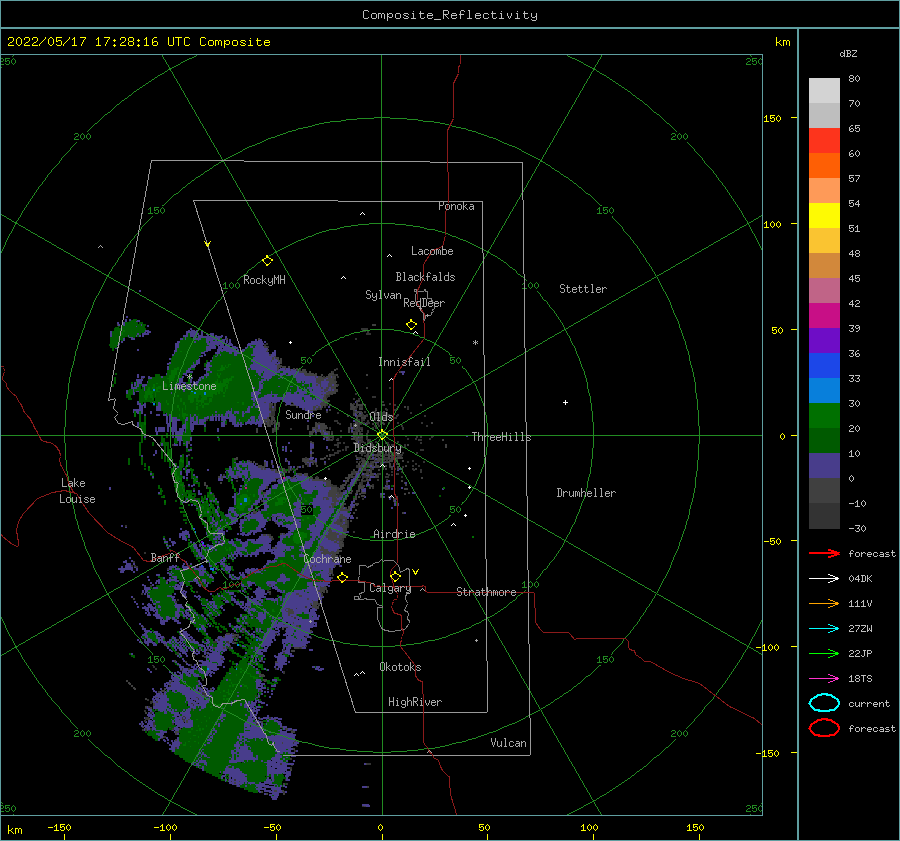The height and width of the screenshot is (841, 900).
Task: Click the white plus marker east of ThreeHills
Action: [565, 402]
